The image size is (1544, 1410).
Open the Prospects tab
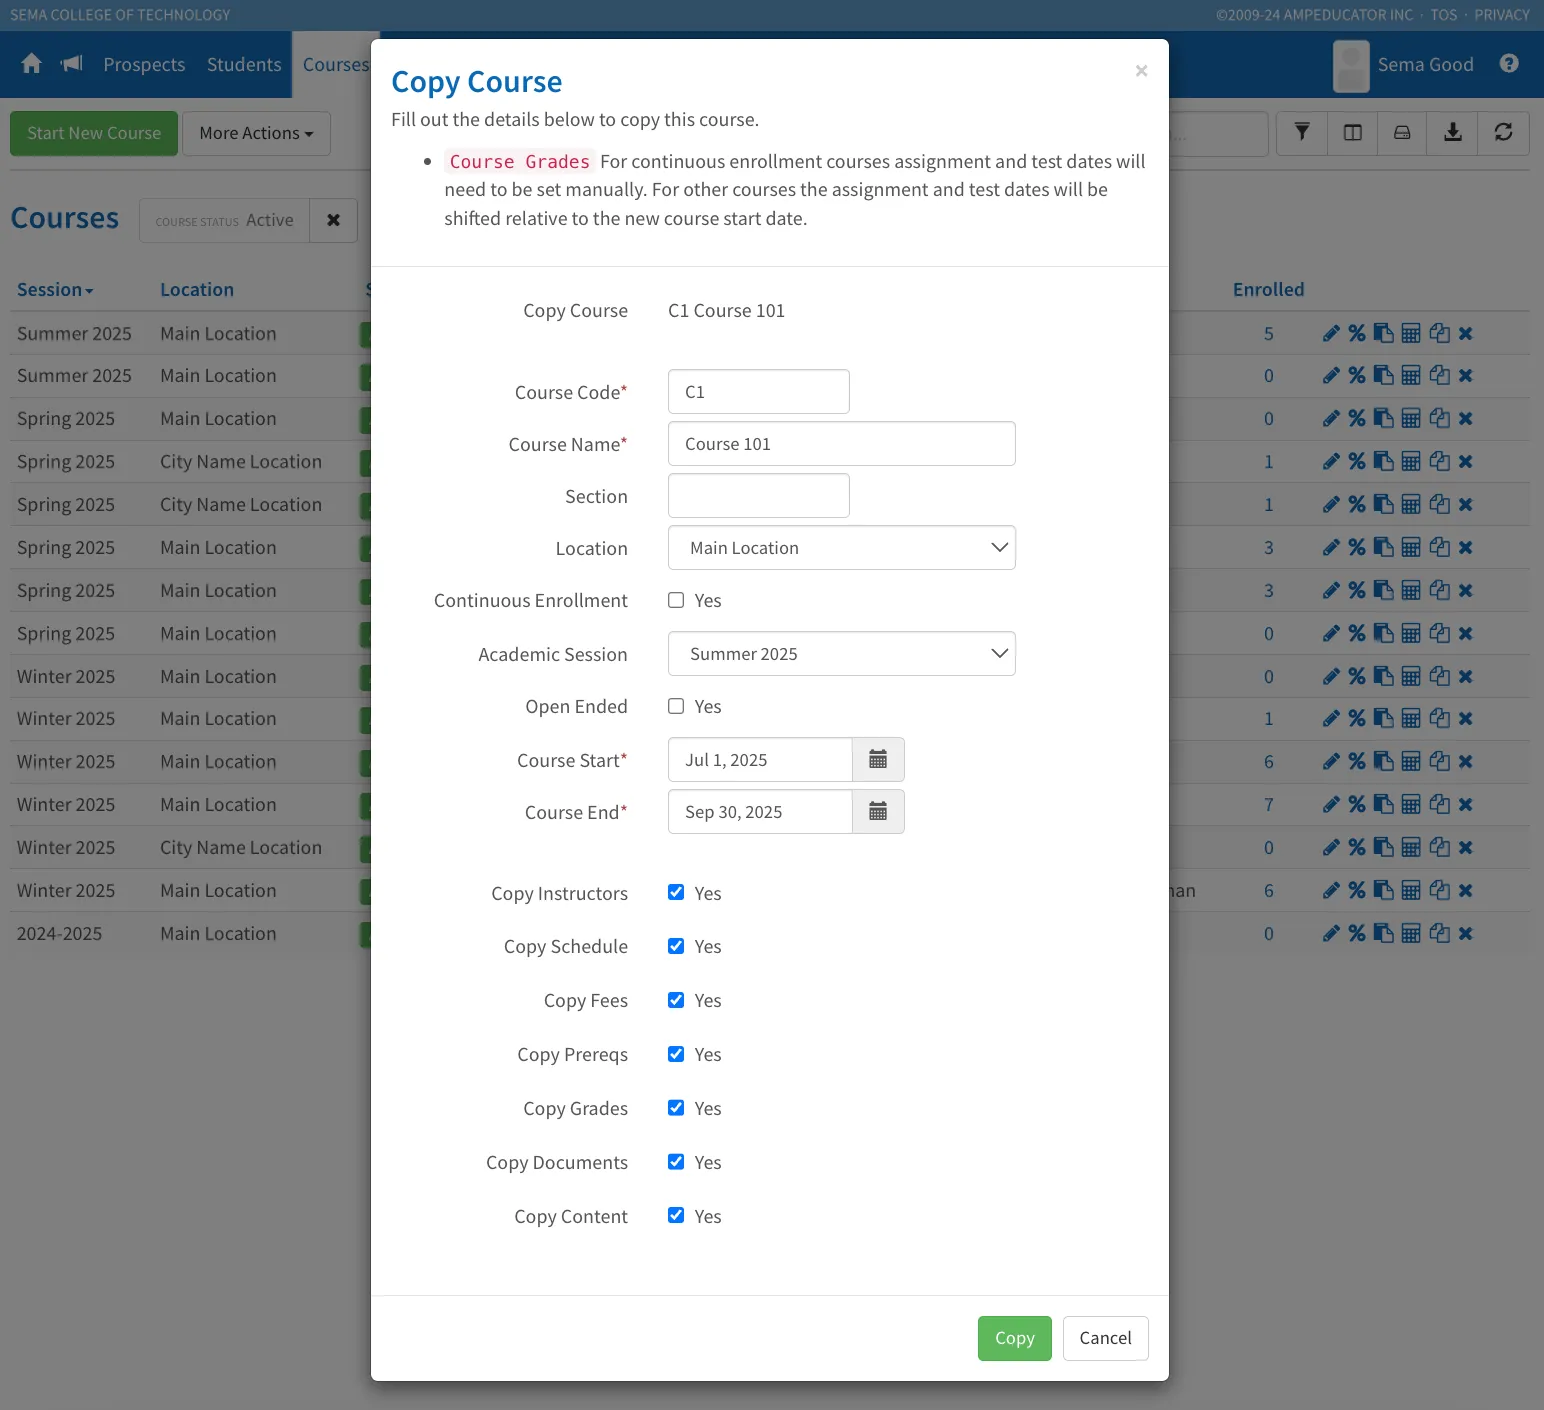(144, 64)
